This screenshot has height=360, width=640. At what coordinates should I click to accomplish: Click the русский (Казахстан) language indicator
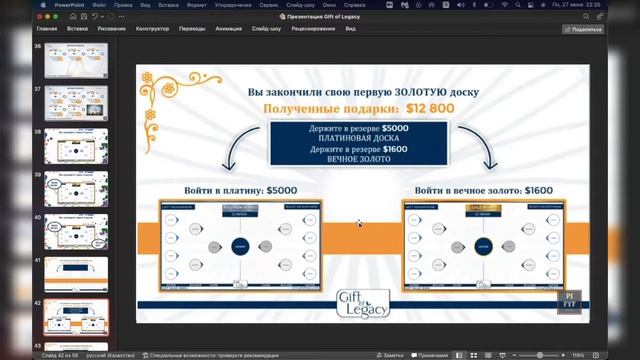pos(111,356)
